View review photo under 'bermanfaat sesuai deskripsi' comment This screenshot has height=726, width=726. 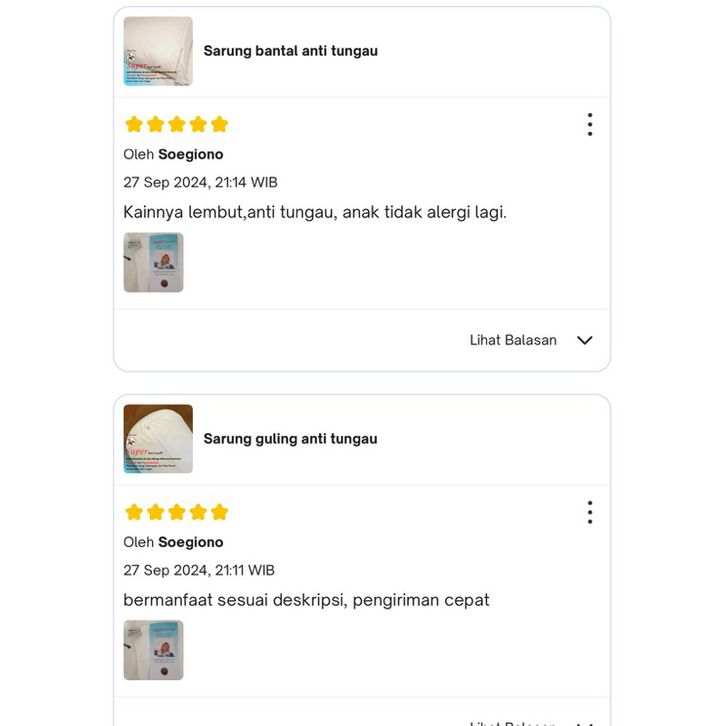153,650
